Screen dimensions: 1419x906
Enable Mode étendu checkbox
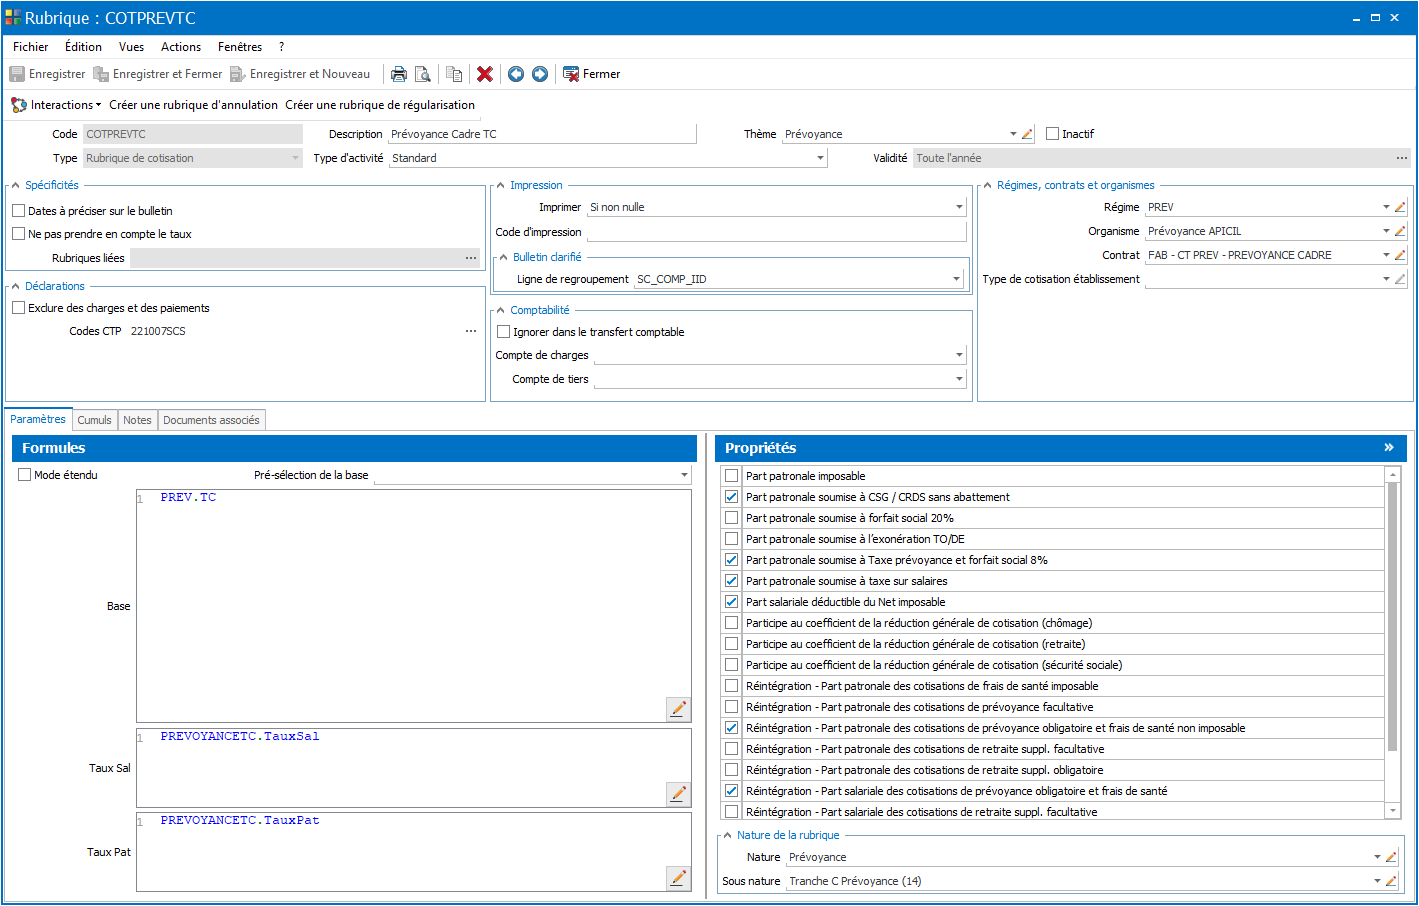[x=24, y=475]
